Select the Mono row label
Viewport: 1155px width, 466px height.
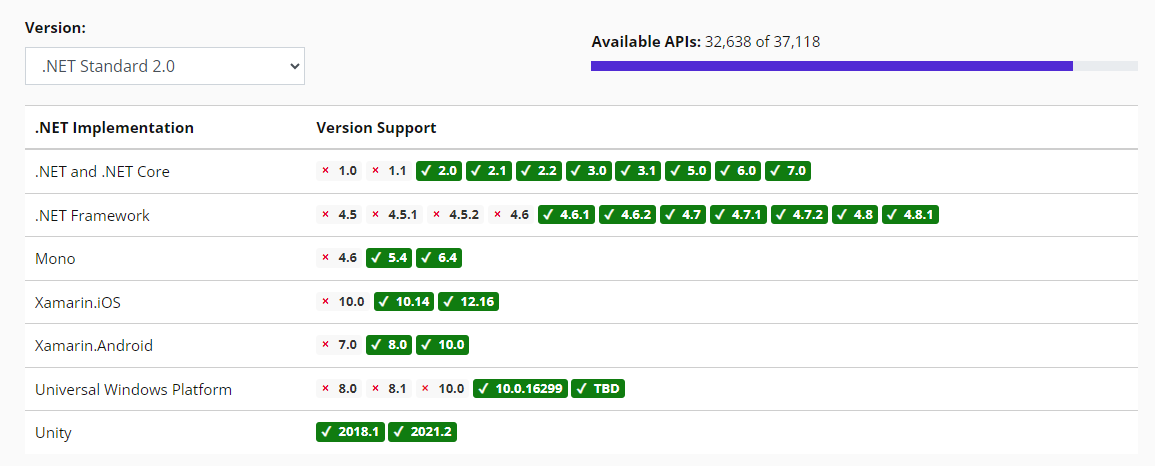click(55, 259)
